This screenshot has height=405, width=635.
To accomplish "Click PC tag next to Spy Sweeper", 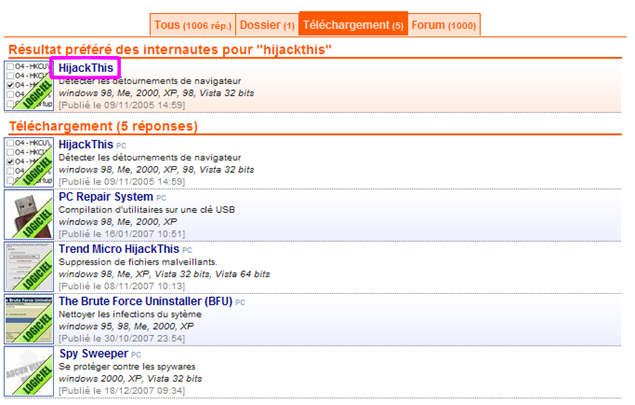I will pyautogui.click(x=136, y=355).
